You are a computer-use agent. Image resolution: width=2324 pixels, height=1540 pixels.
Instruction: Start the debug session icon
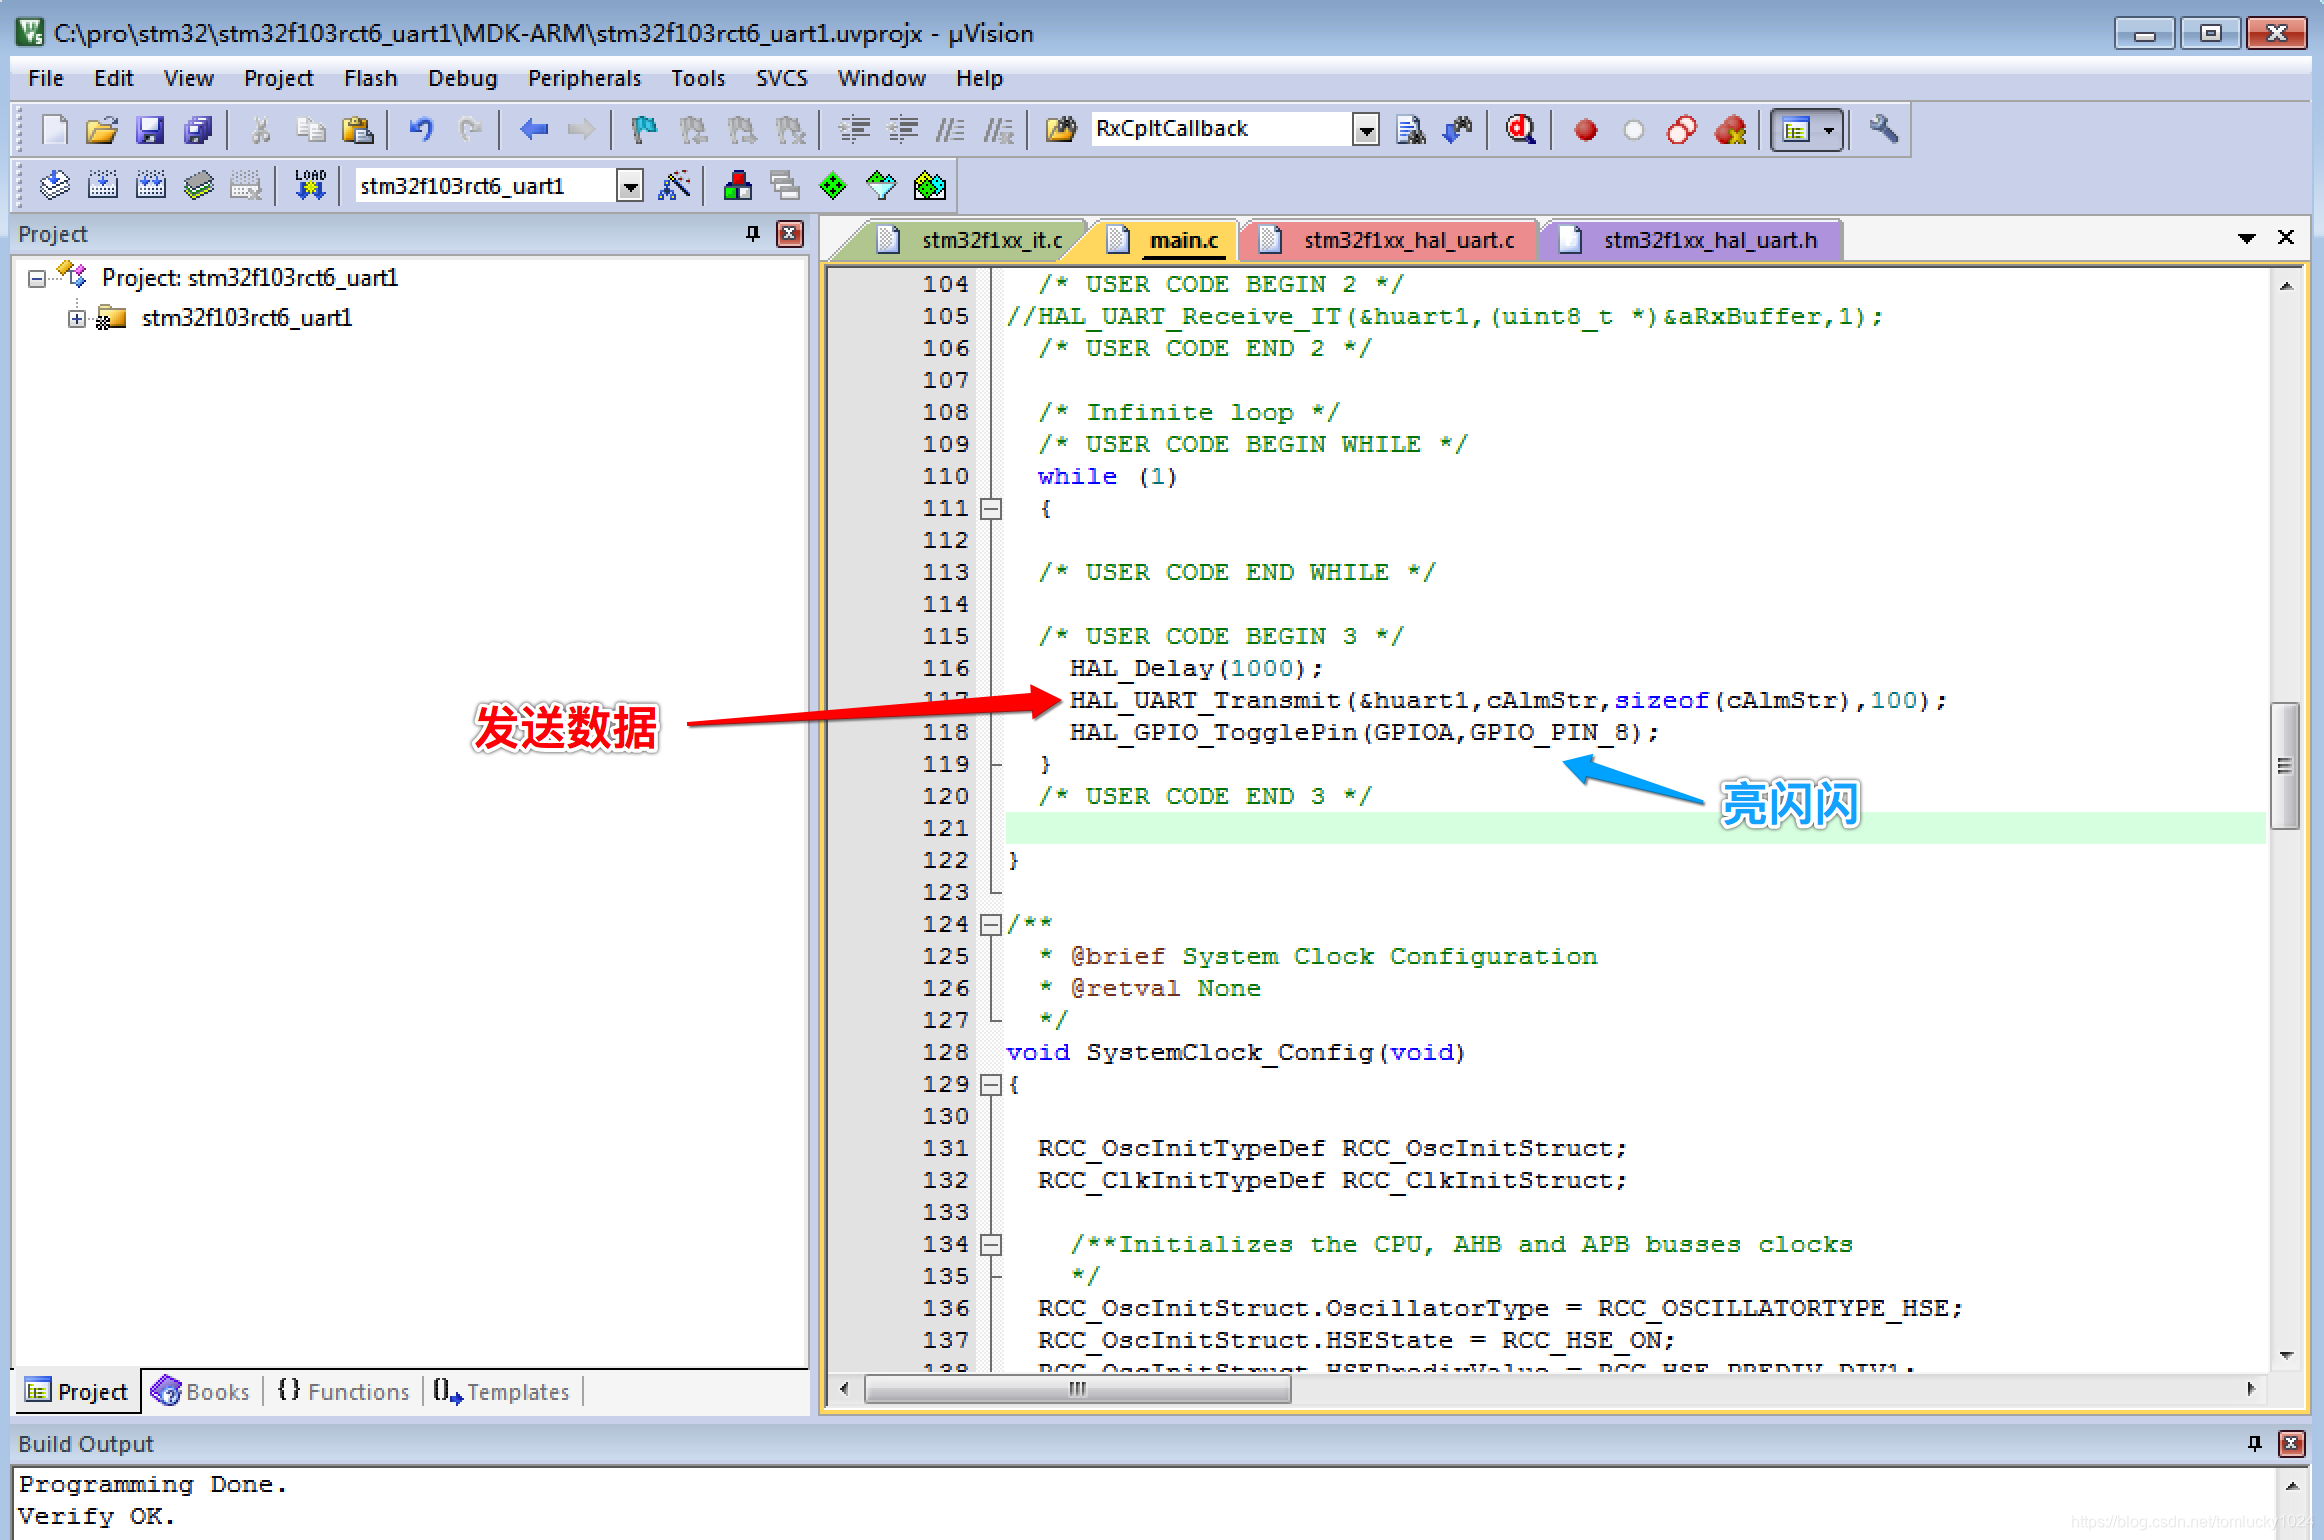click(1521, 129)
